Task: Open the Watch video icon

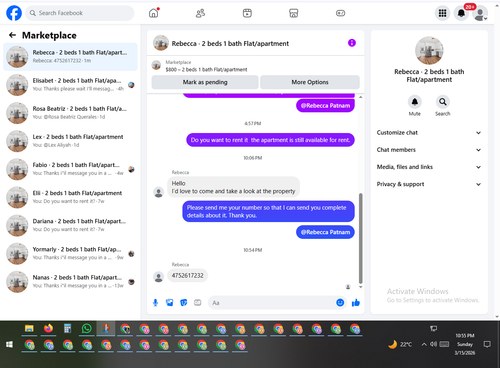Action: pos(247,13)
